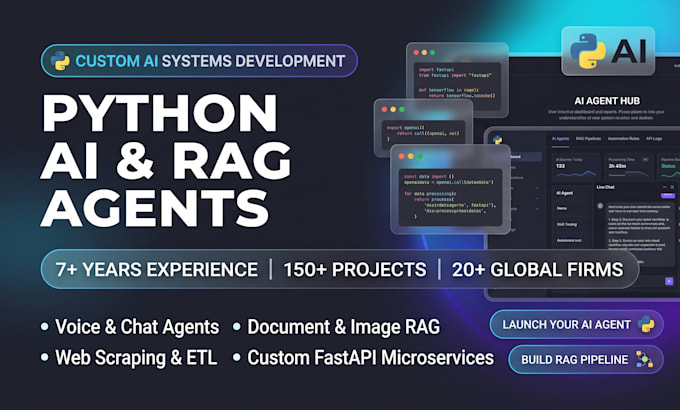
Task: Click the Launch Your AI Agent button
Action: pyautogui.click(x=576, y=325)
